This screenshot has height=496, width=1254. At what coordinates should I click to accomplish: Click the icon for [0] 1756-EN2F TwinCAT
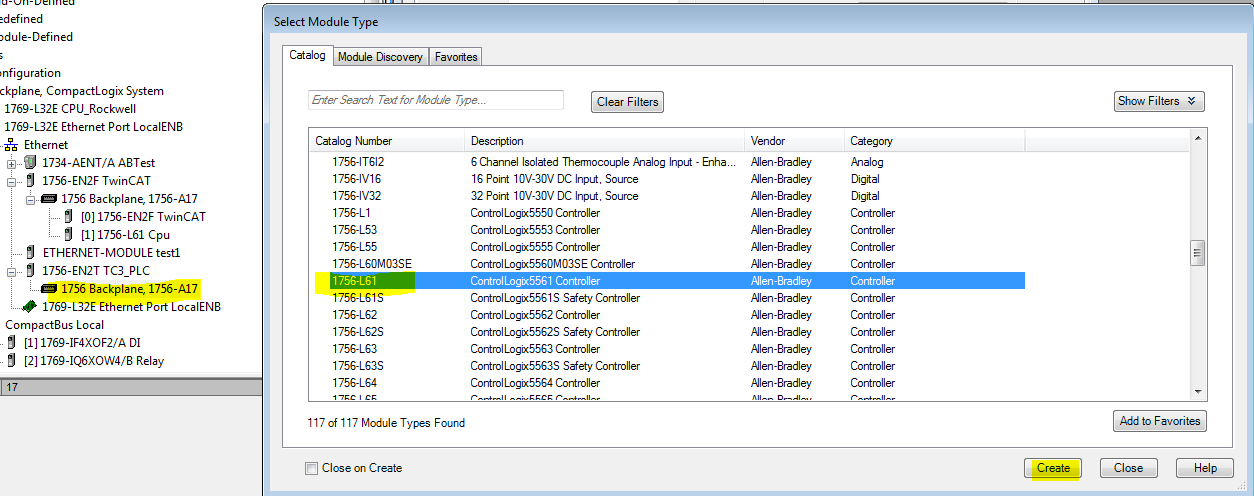point(68,217)
